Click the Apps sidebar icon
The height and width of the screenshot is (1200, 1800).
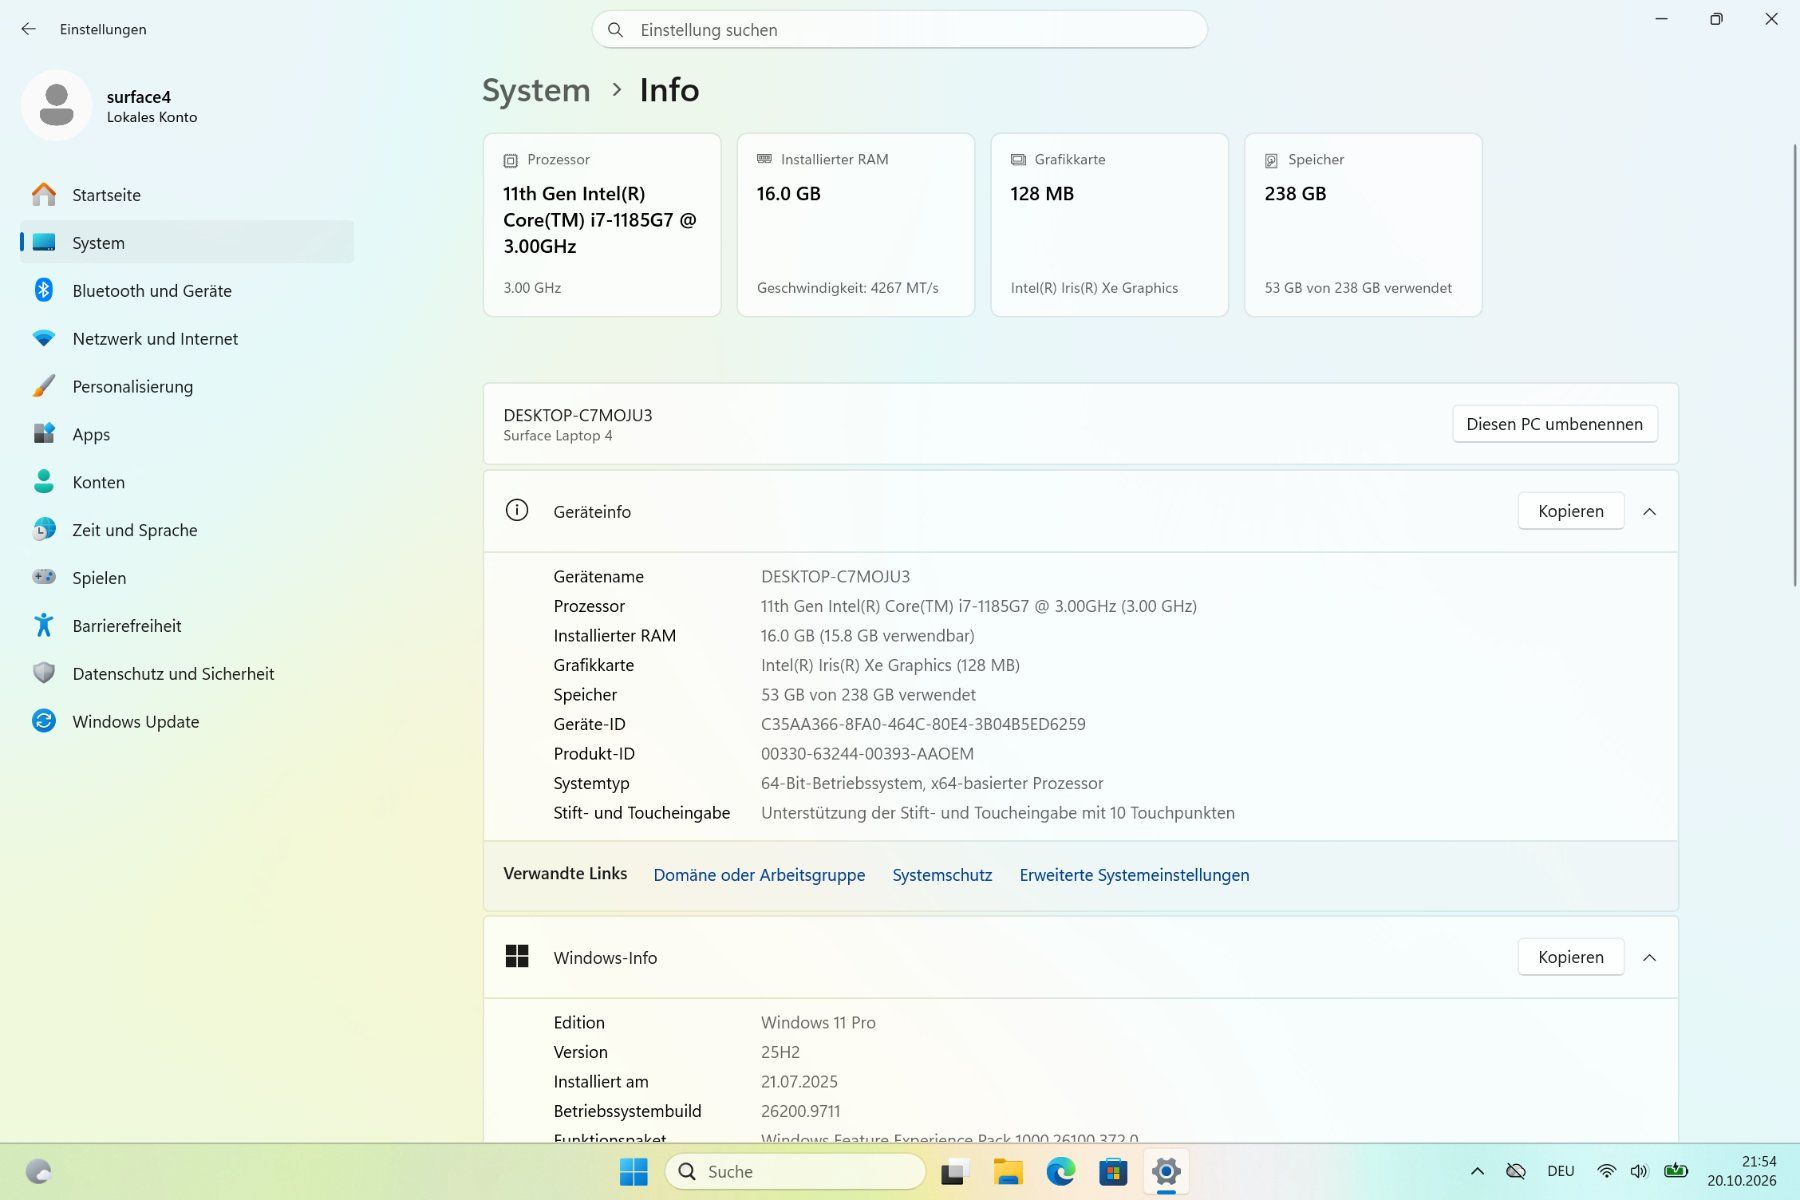tap(44, 434)
